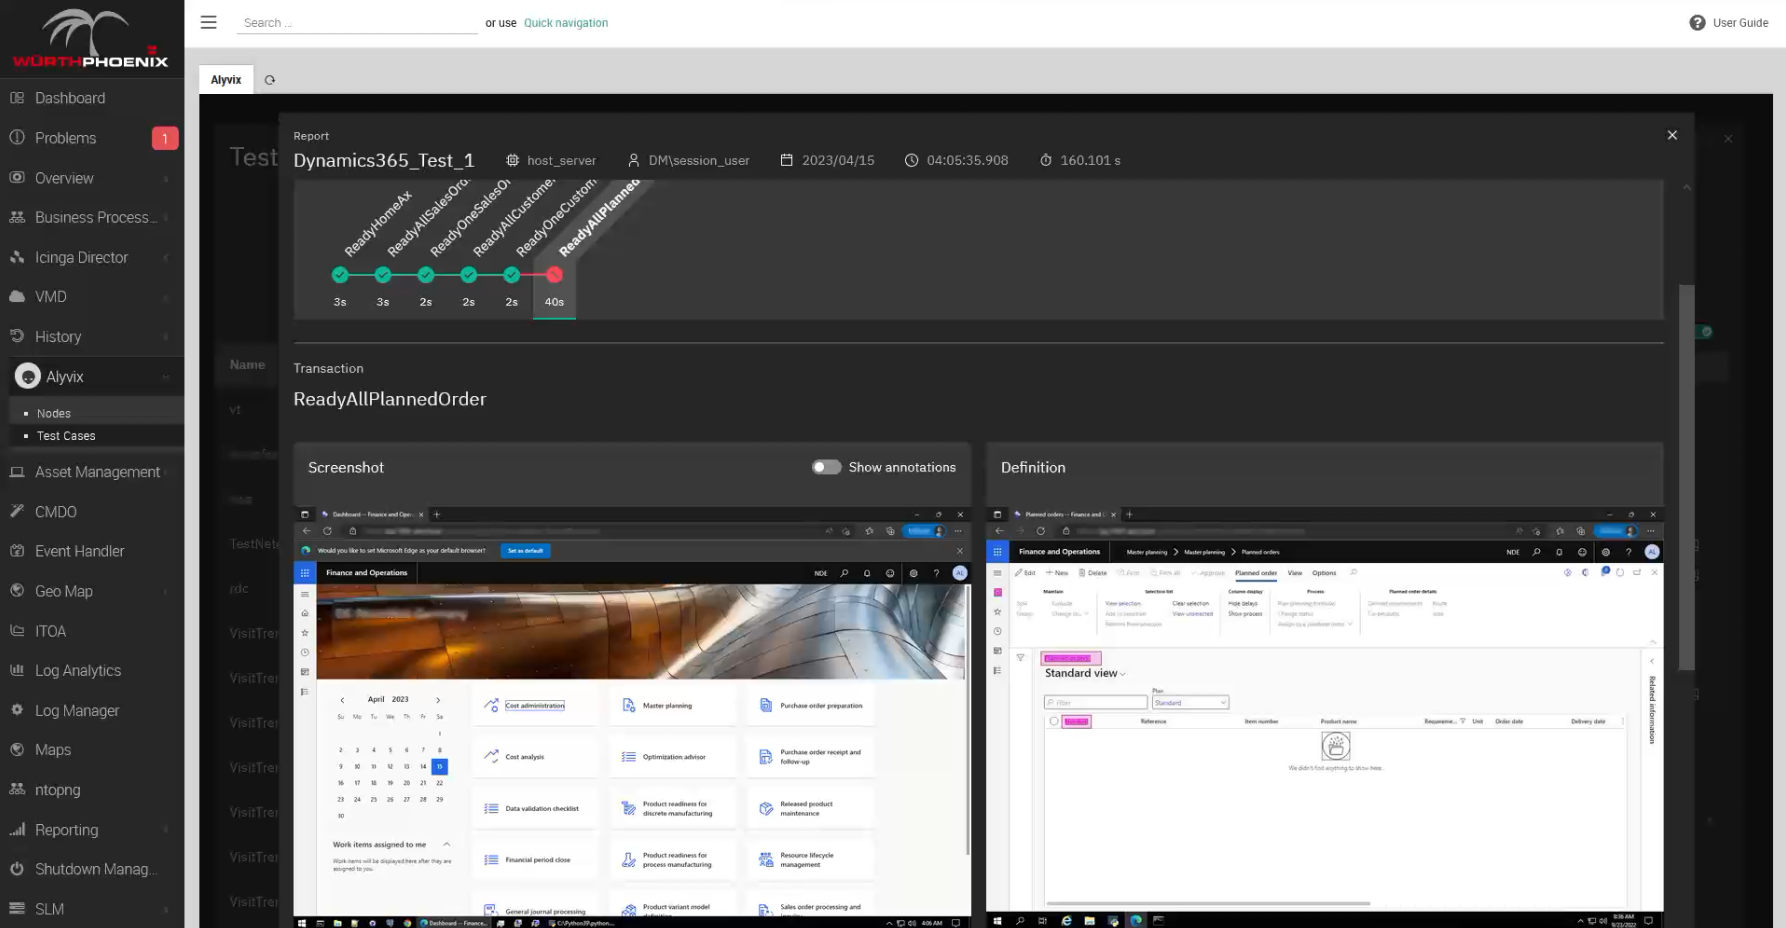Select the ReadyAllCustome timeline step

pos(469,275)
